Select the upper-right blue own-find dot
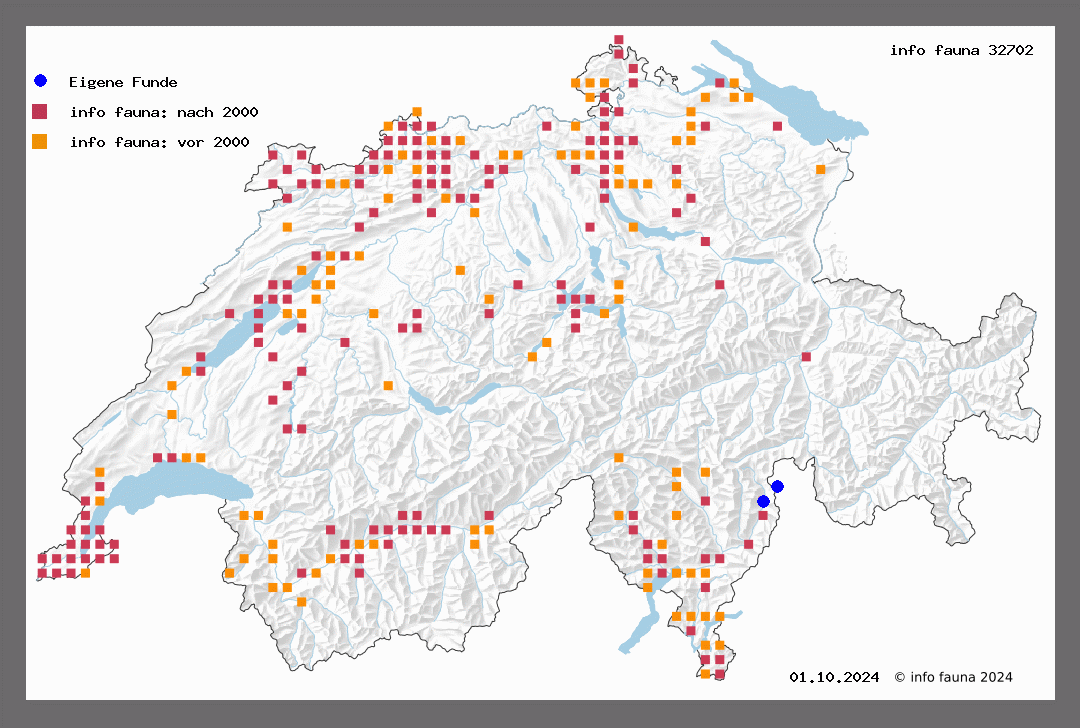The height and width of the screenshot is (728, 1080). (x=777, y=486)
